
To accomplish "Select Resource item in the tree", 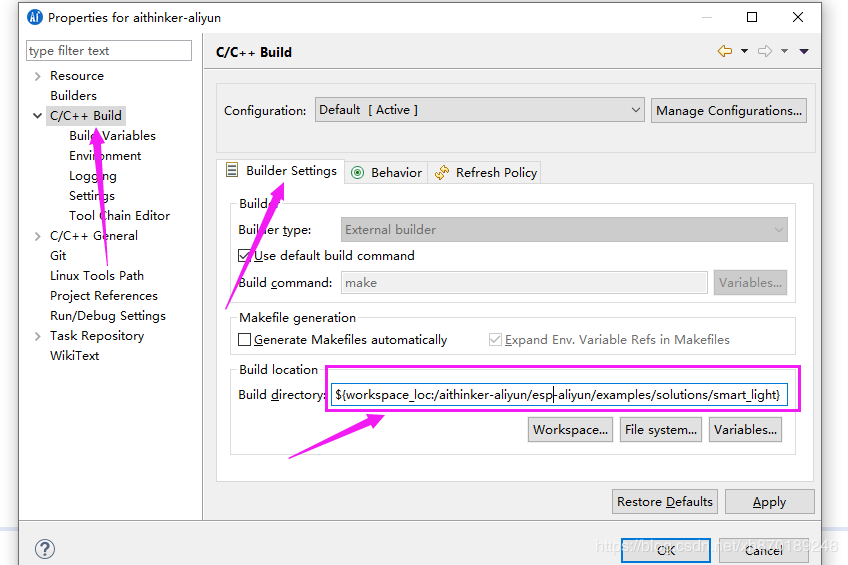I will coord(77,76).
